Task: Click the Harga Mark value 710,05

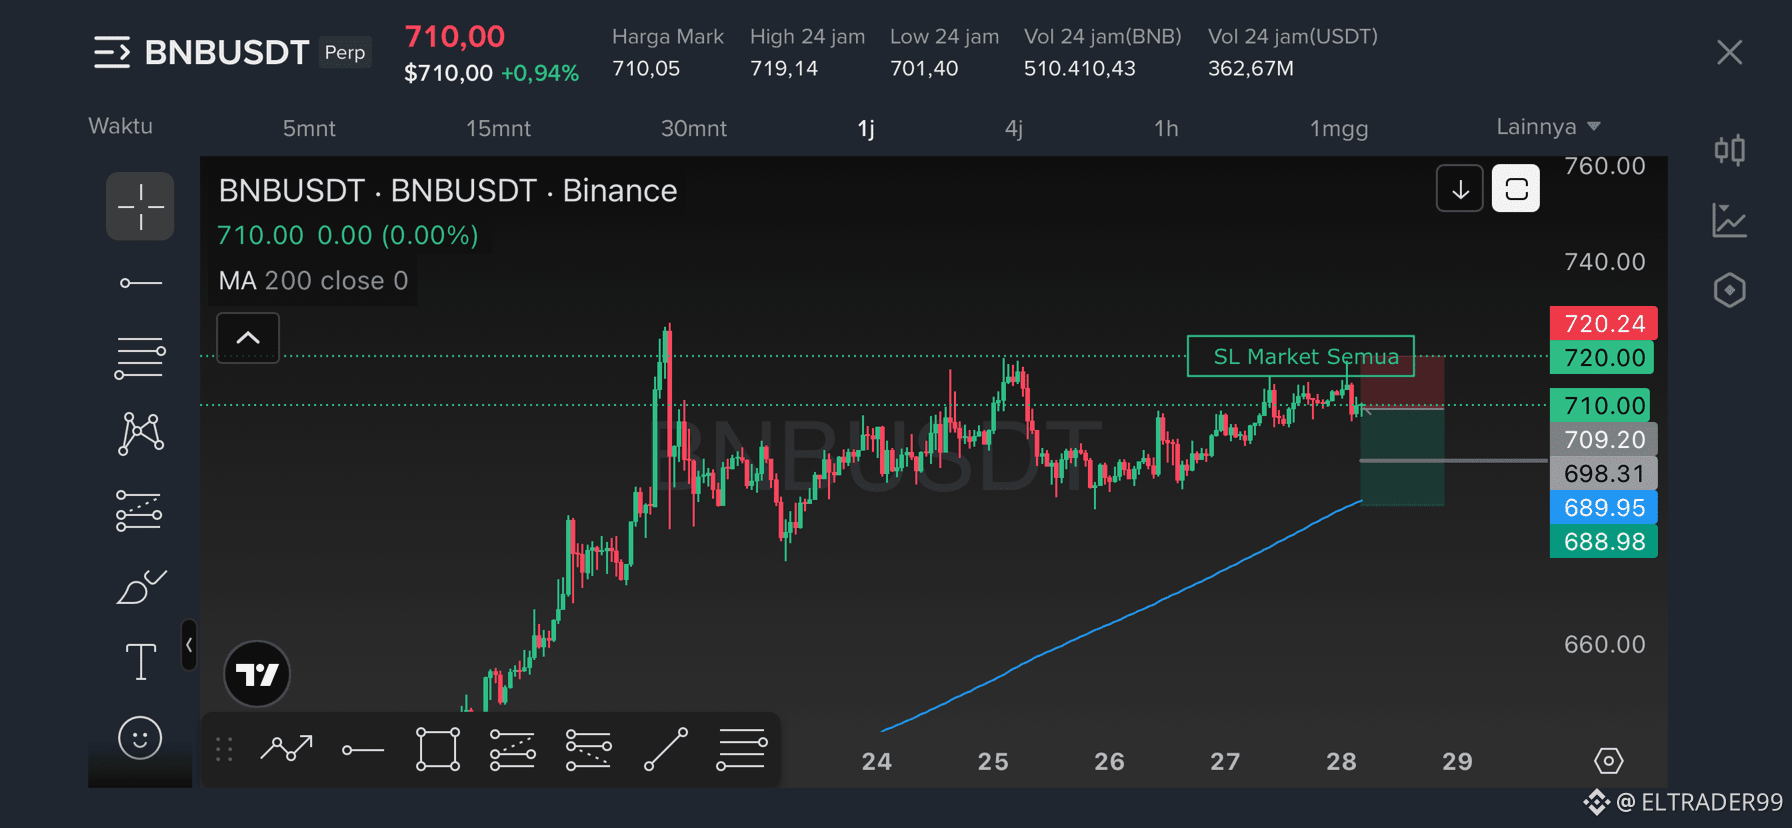Action: [x=646, y=68]
